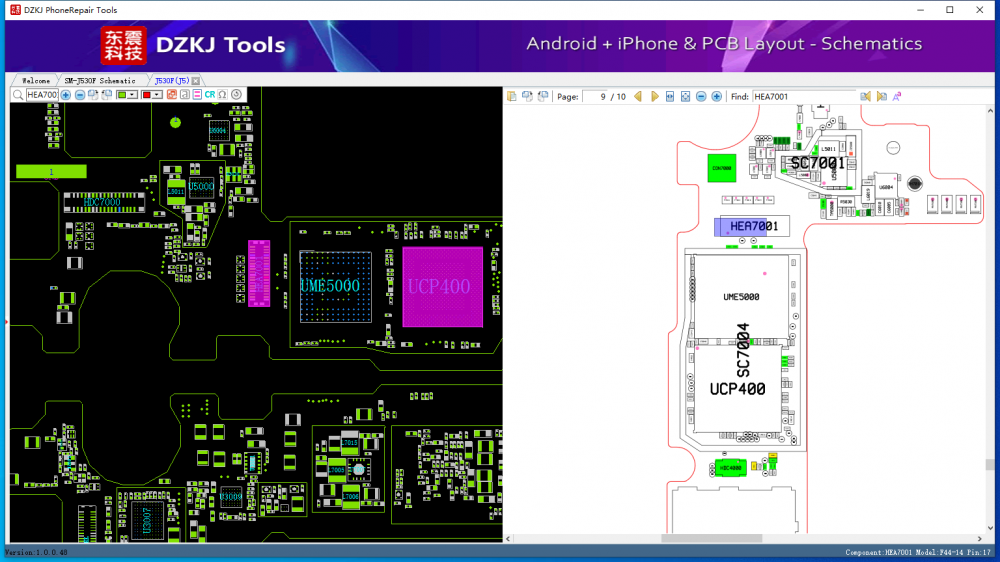Zoom out the schematic page
Screen dimensions: 1000x562
[x=701, y=96]
